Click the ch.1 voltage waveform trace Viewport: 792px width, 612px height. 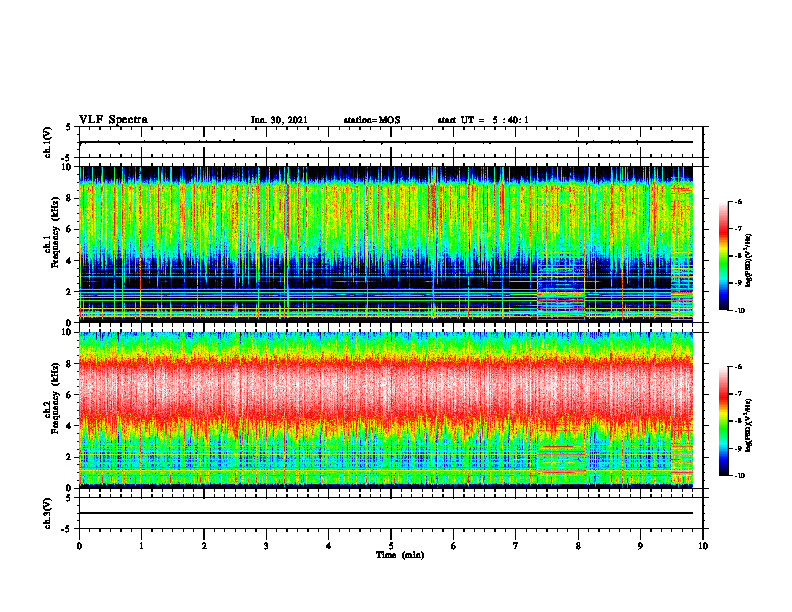point(386,142)
